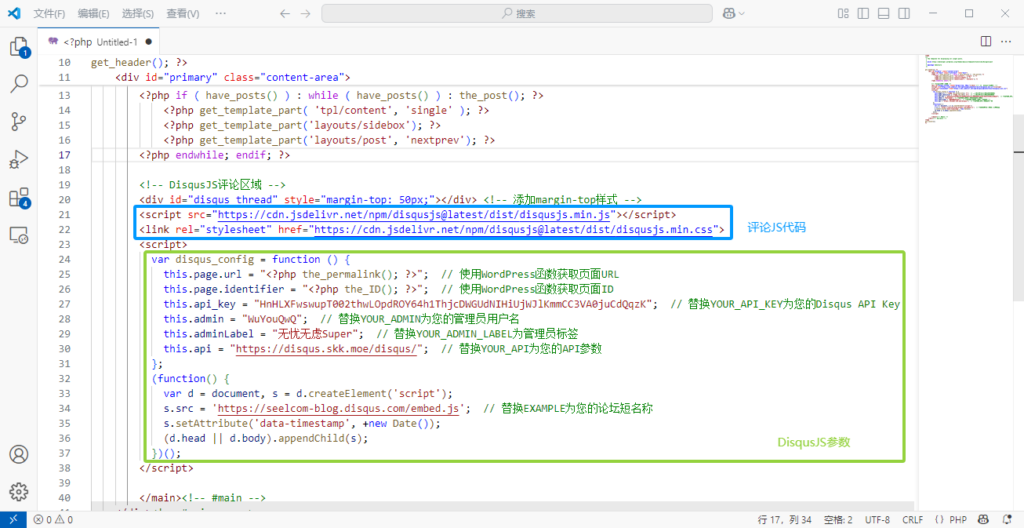Open the Accounts menu icon
1024x528 pixels.
point(18,455)
